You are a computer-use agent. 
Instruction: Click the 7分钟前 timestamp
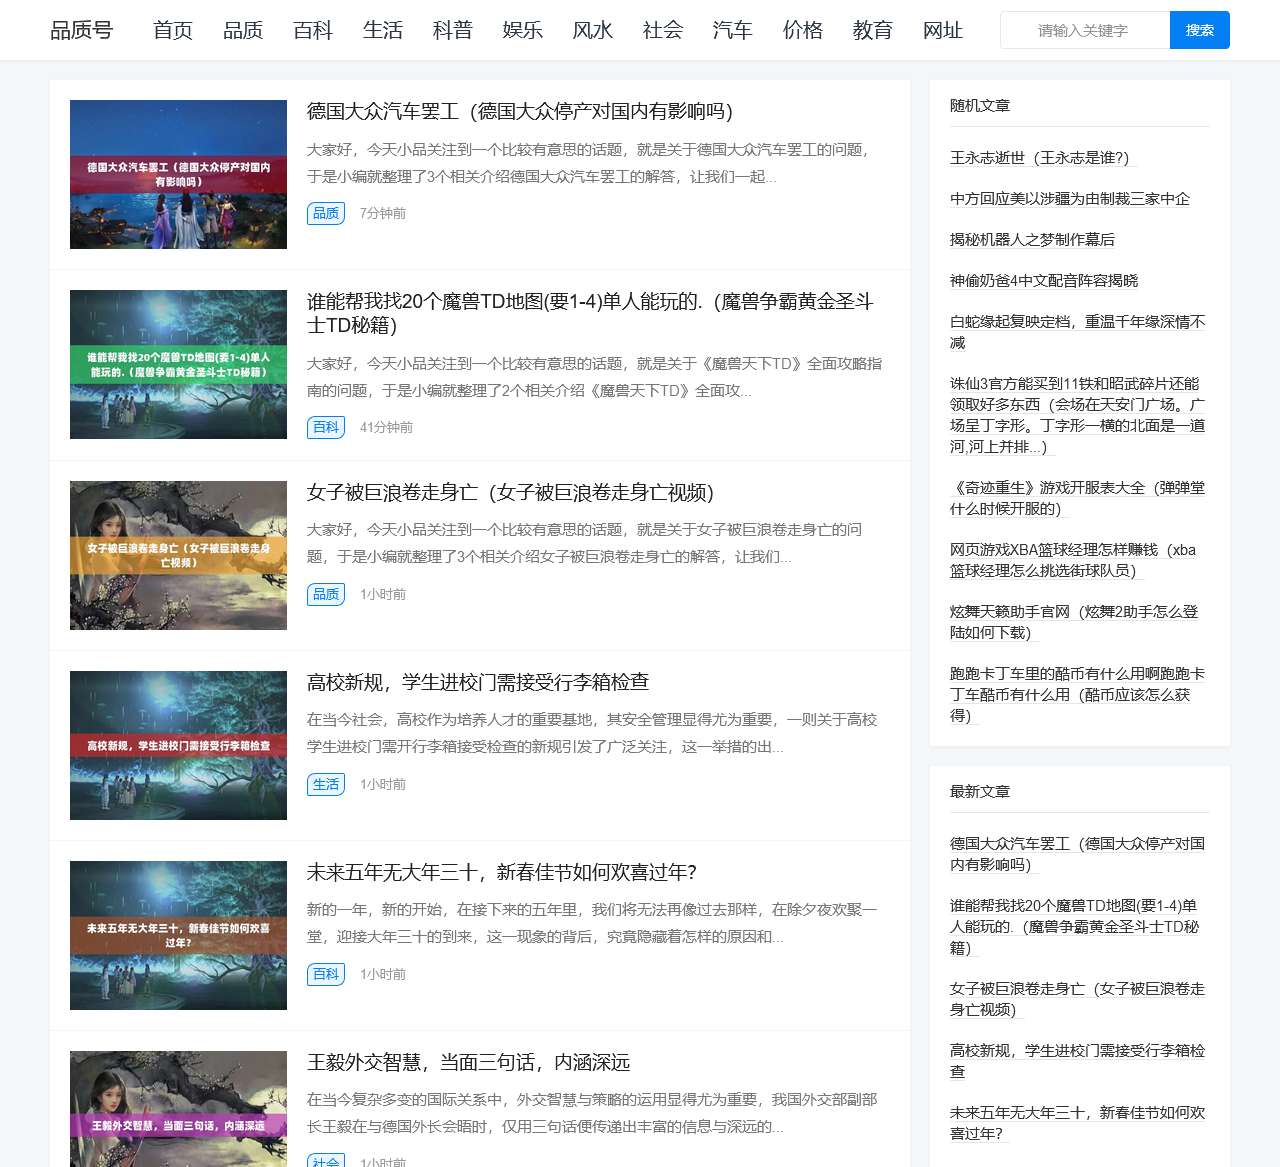[383, 213]
